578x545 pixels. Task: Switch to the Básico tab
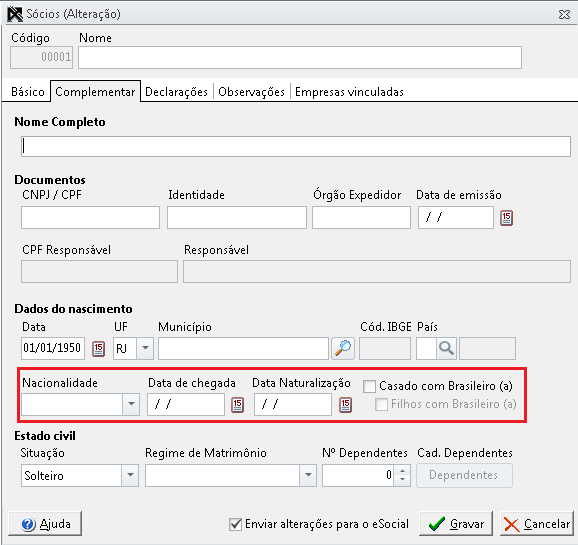click(x=27, y=91)
